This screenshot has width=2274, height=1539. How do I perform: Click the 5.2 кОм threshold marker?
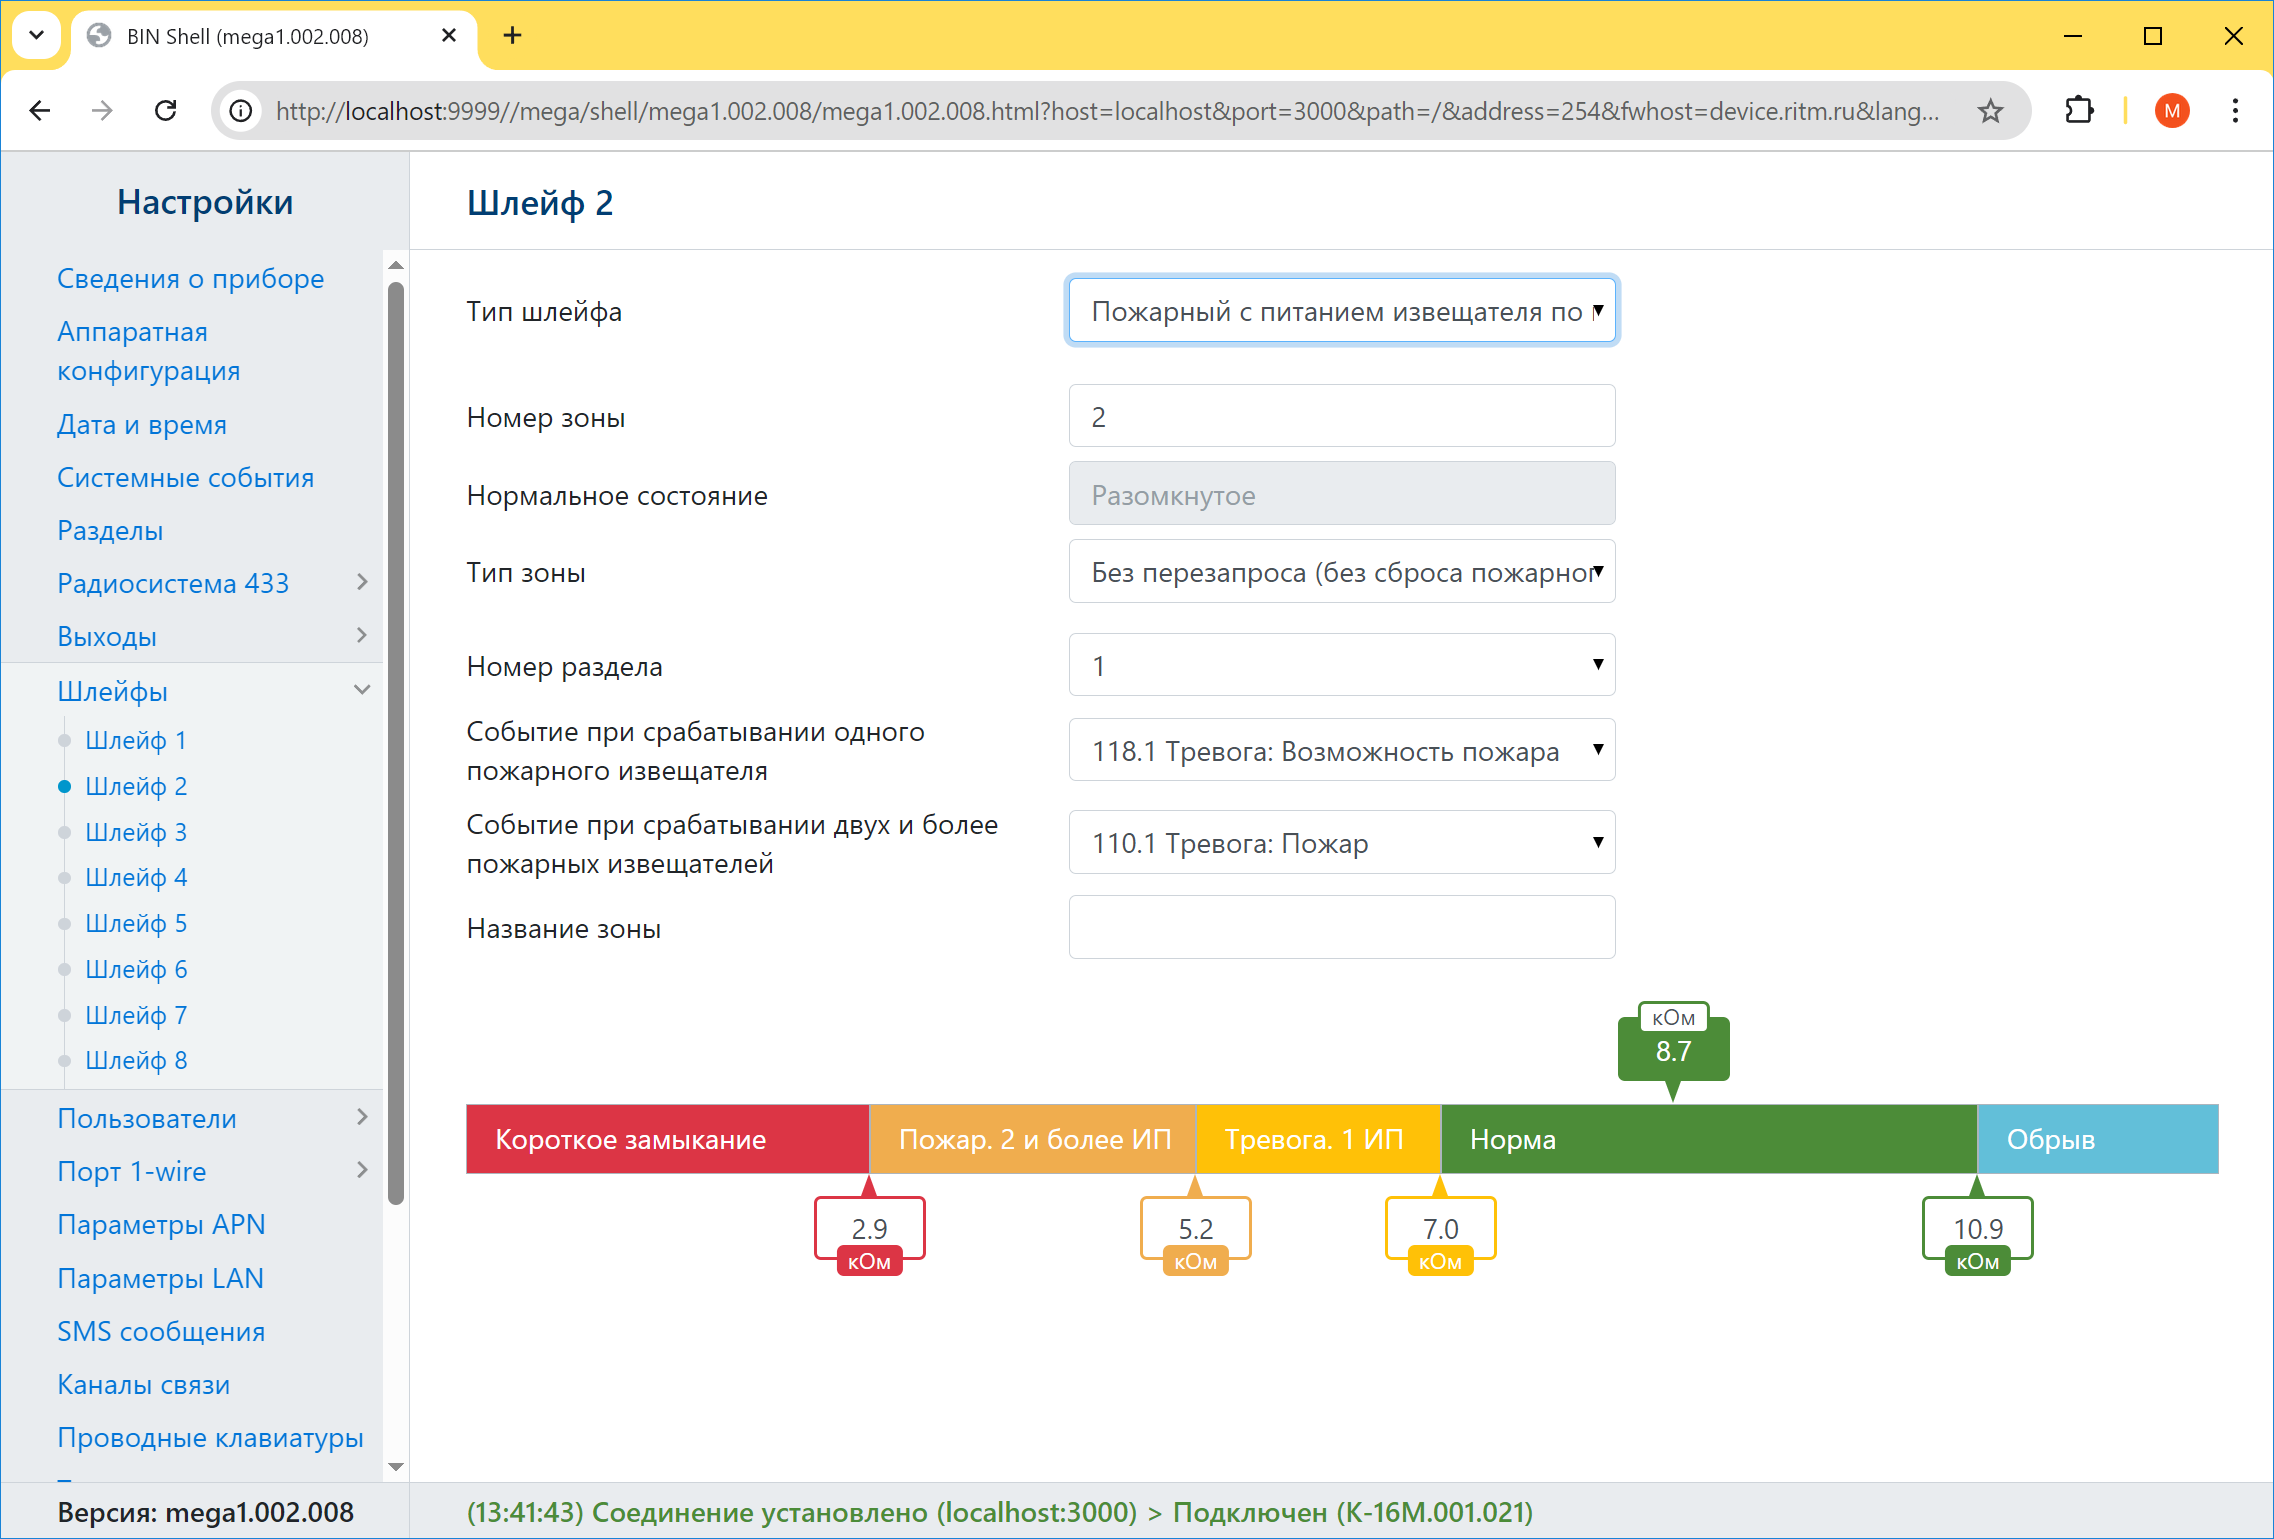[1195, 1228]
